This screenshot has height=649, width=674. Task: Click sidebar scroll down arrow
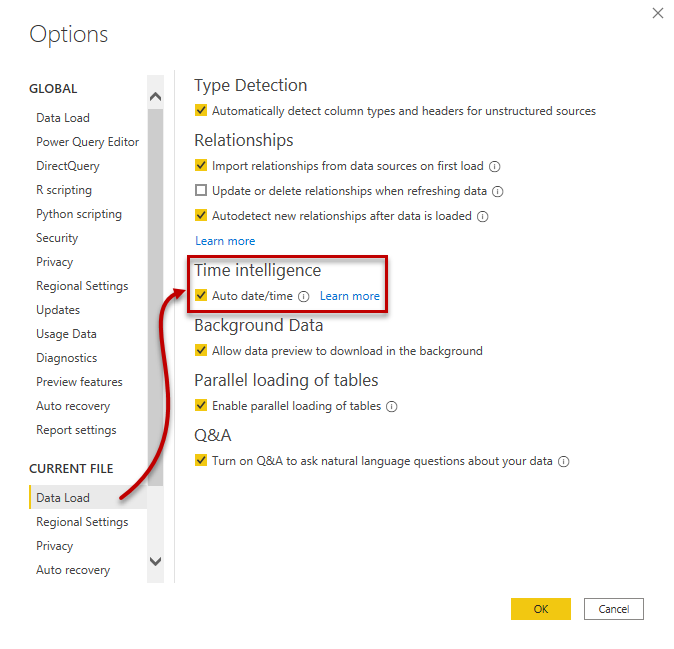[155, 561]
